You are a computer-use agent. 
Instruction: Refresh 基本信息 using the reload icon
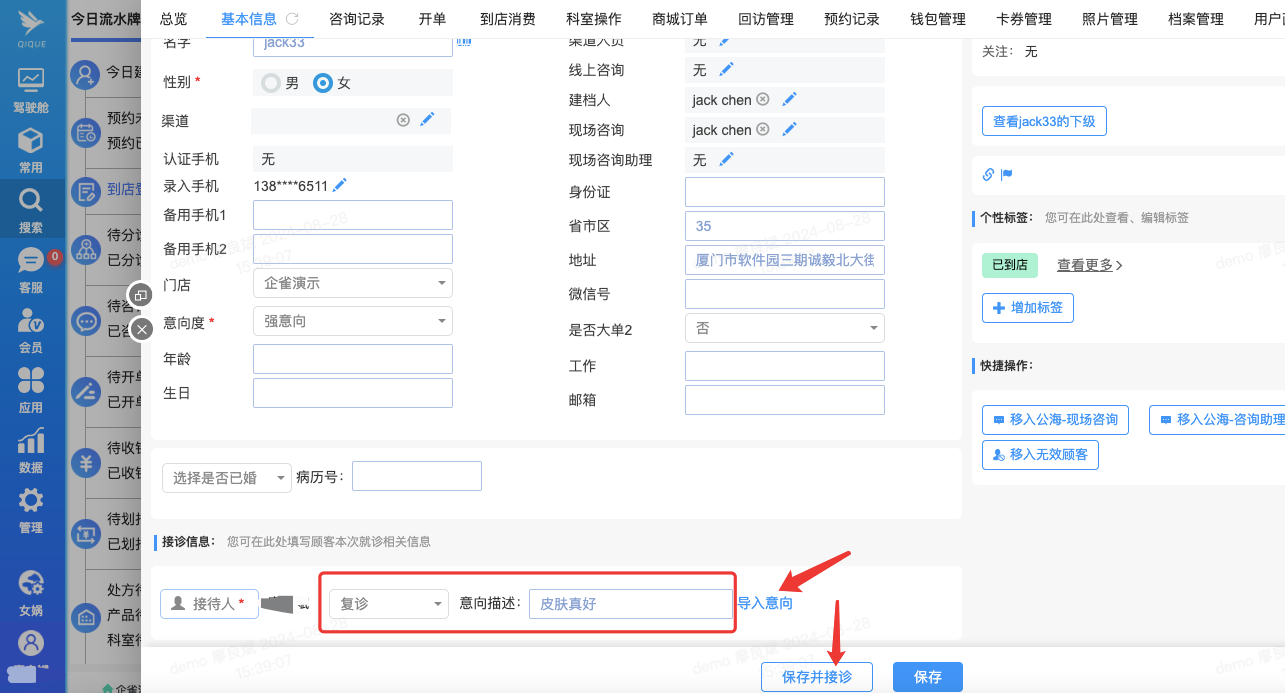(x=292, y=19)
